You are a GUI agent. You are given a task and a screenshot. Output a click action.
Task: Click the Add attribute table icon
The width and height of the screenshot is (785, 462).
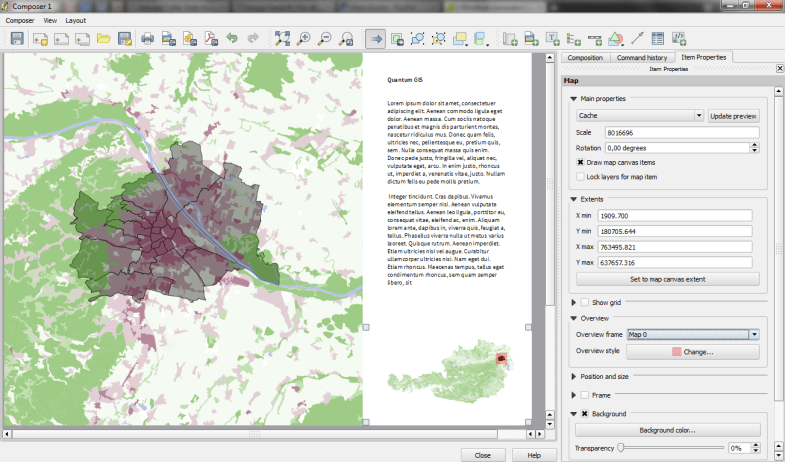(x=658, y=39)
